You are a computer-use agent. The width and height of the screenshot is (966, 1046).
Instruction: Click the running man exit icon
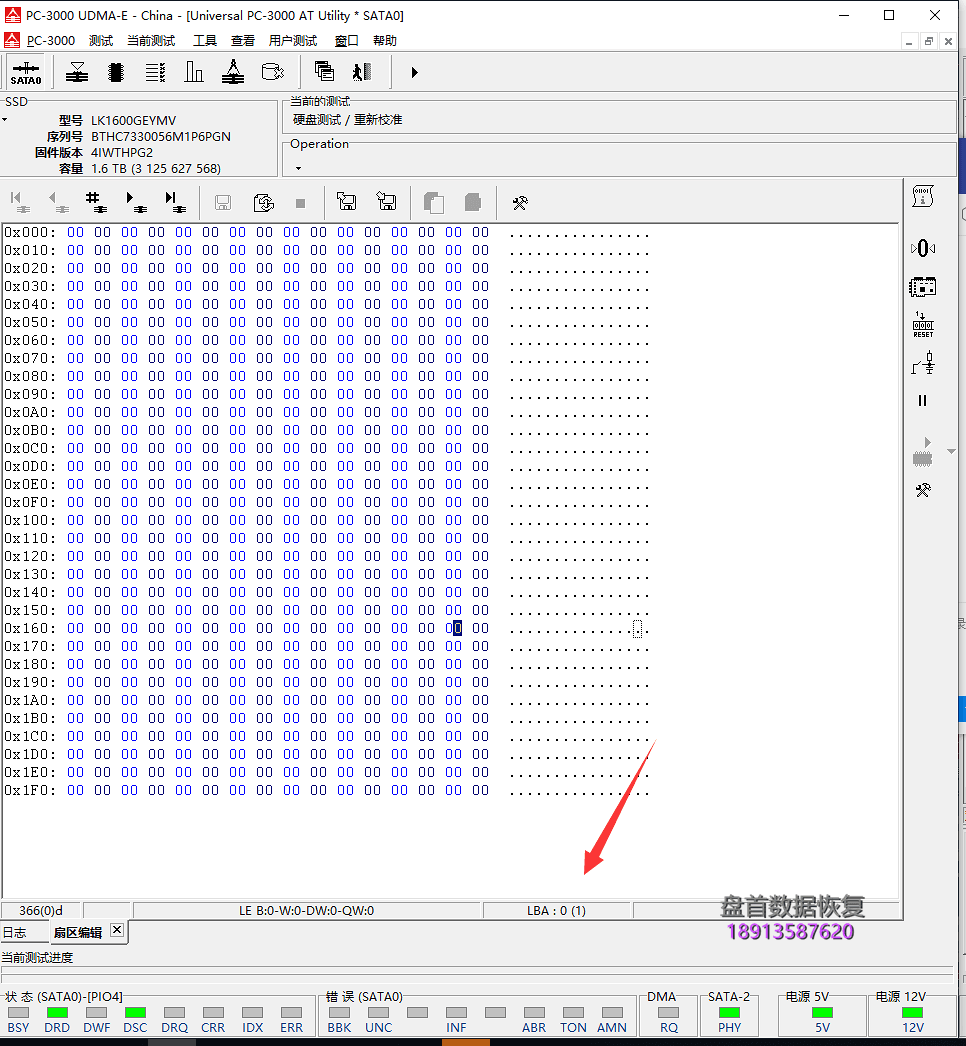pos(362,72)
